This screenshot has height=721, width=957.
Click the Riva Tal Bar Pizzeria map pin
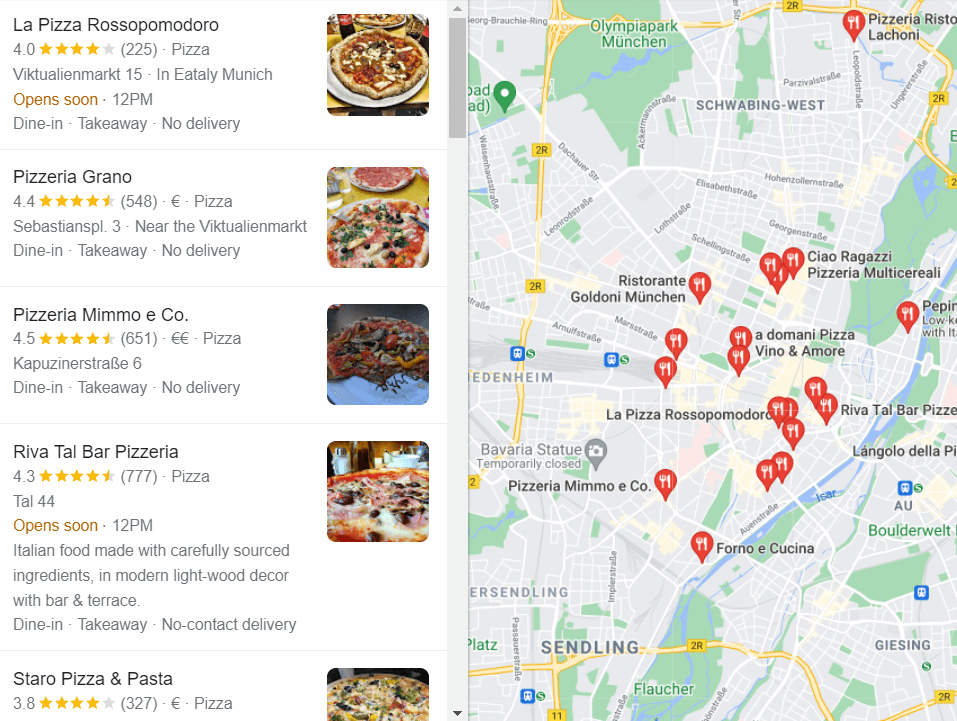[x=826, y=407]
